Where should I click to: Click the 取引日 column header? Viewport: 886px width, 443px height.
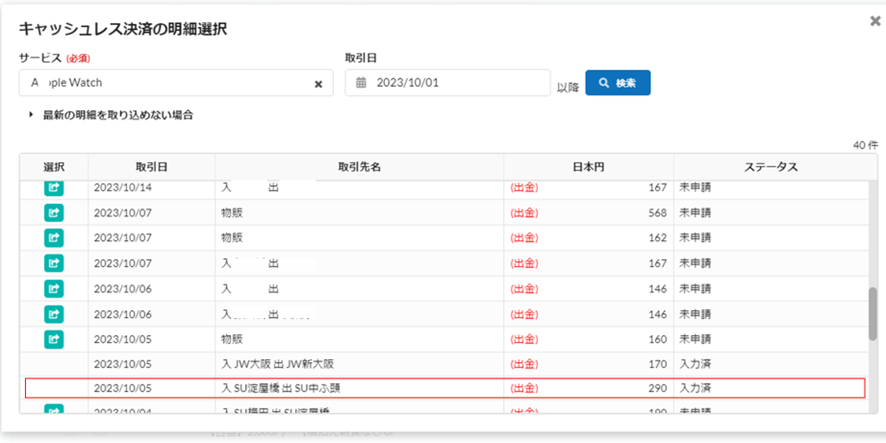(151, 167)
